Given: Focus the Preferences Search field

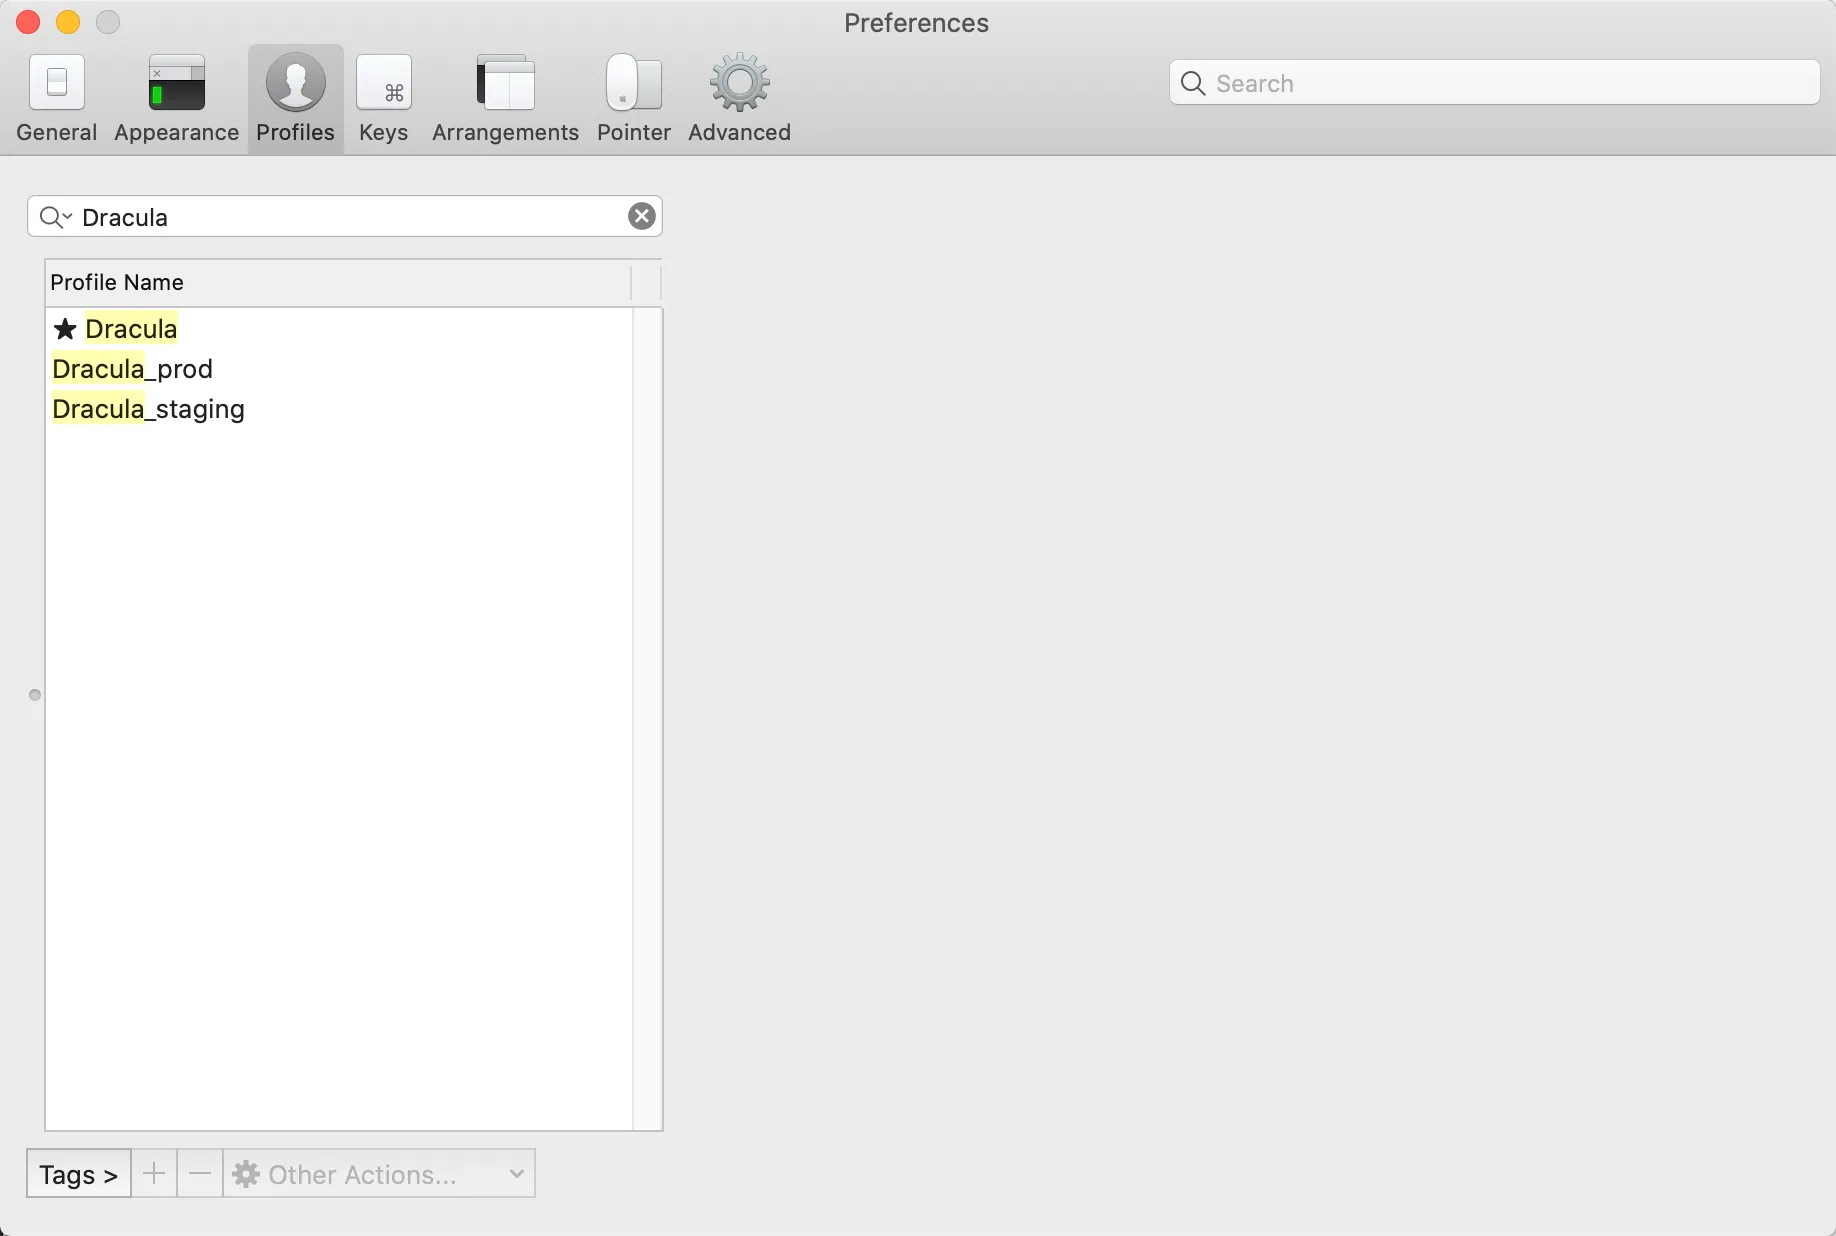Looking at the screenshot, I should pyautogui.click(x=1494, y=83).
